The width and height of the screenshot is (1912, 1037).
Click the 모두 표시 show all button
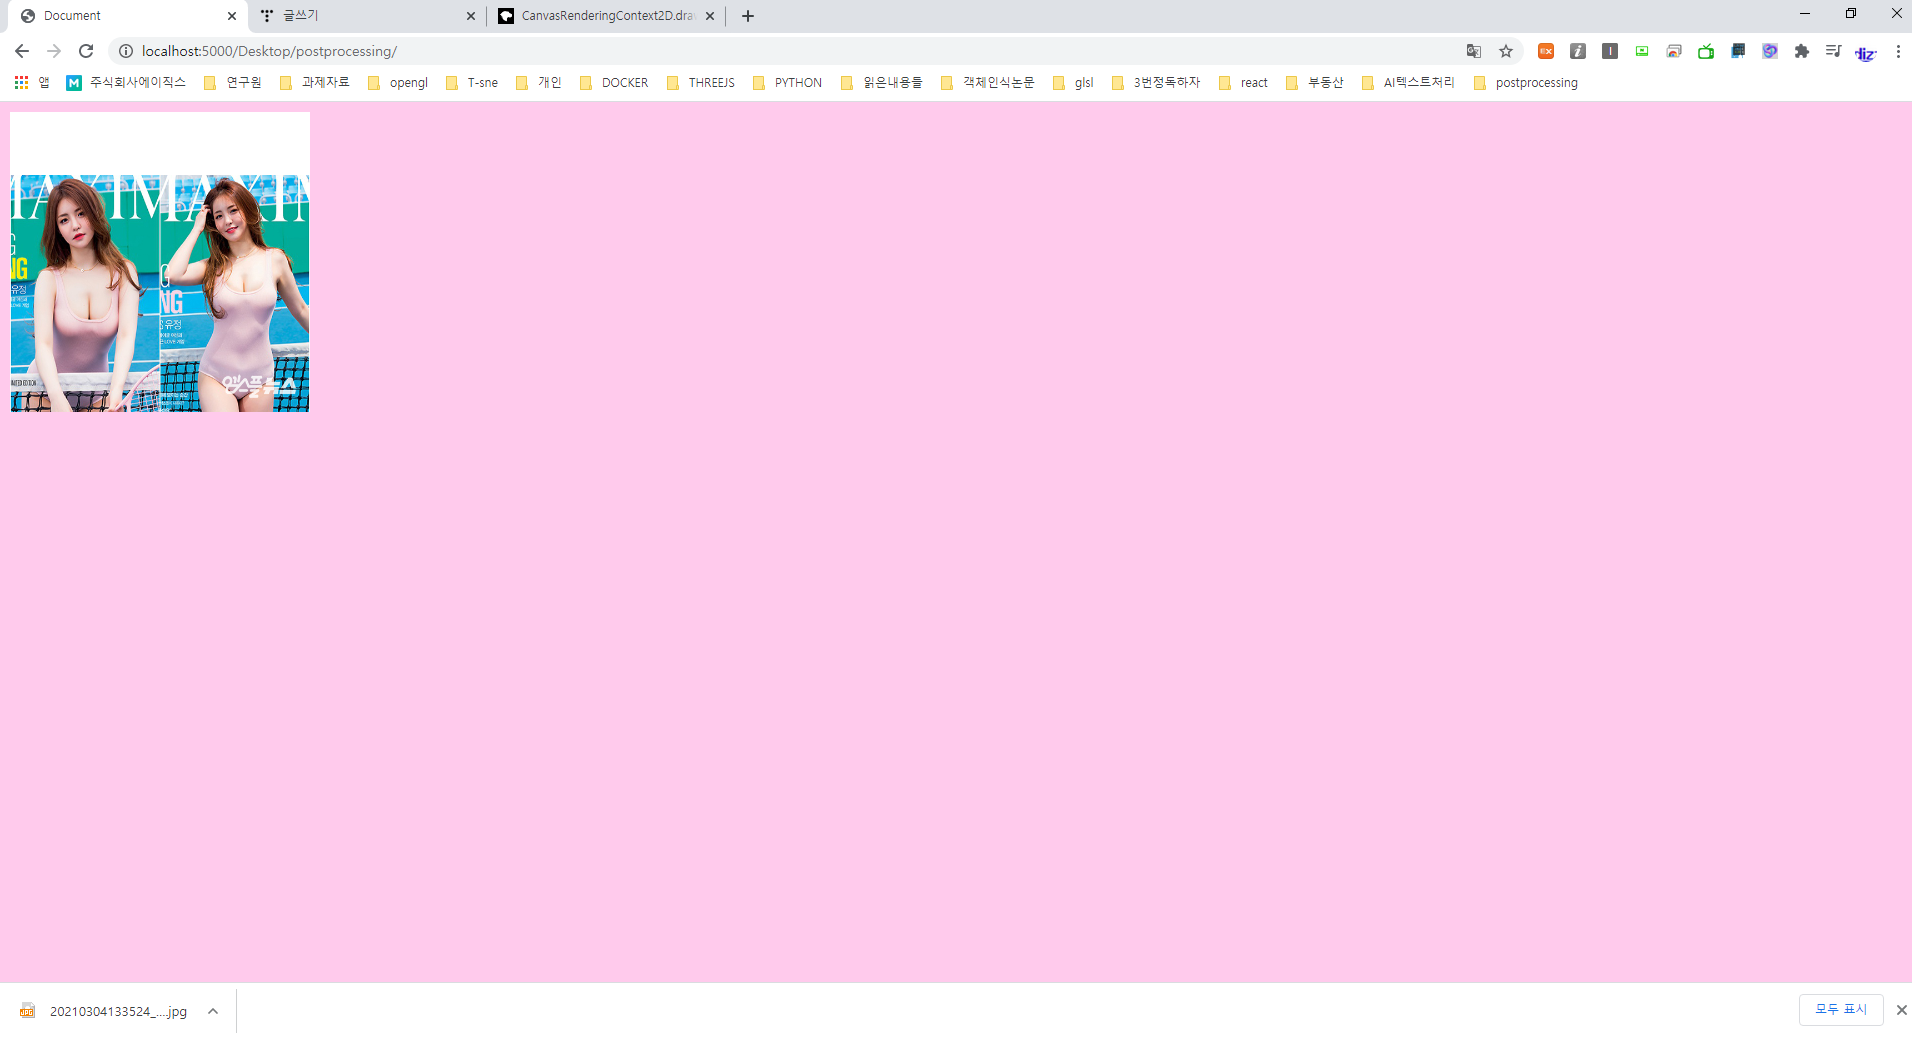[x=1841, y=1010]
